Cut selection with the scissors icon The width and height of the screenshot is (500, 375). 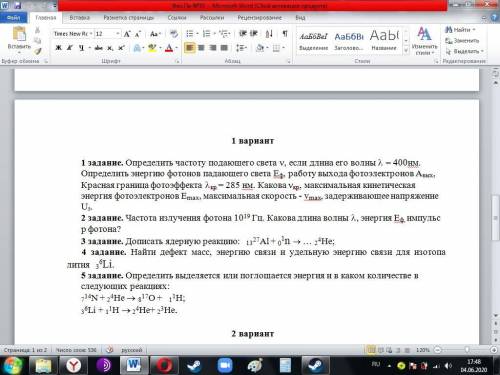38,31
